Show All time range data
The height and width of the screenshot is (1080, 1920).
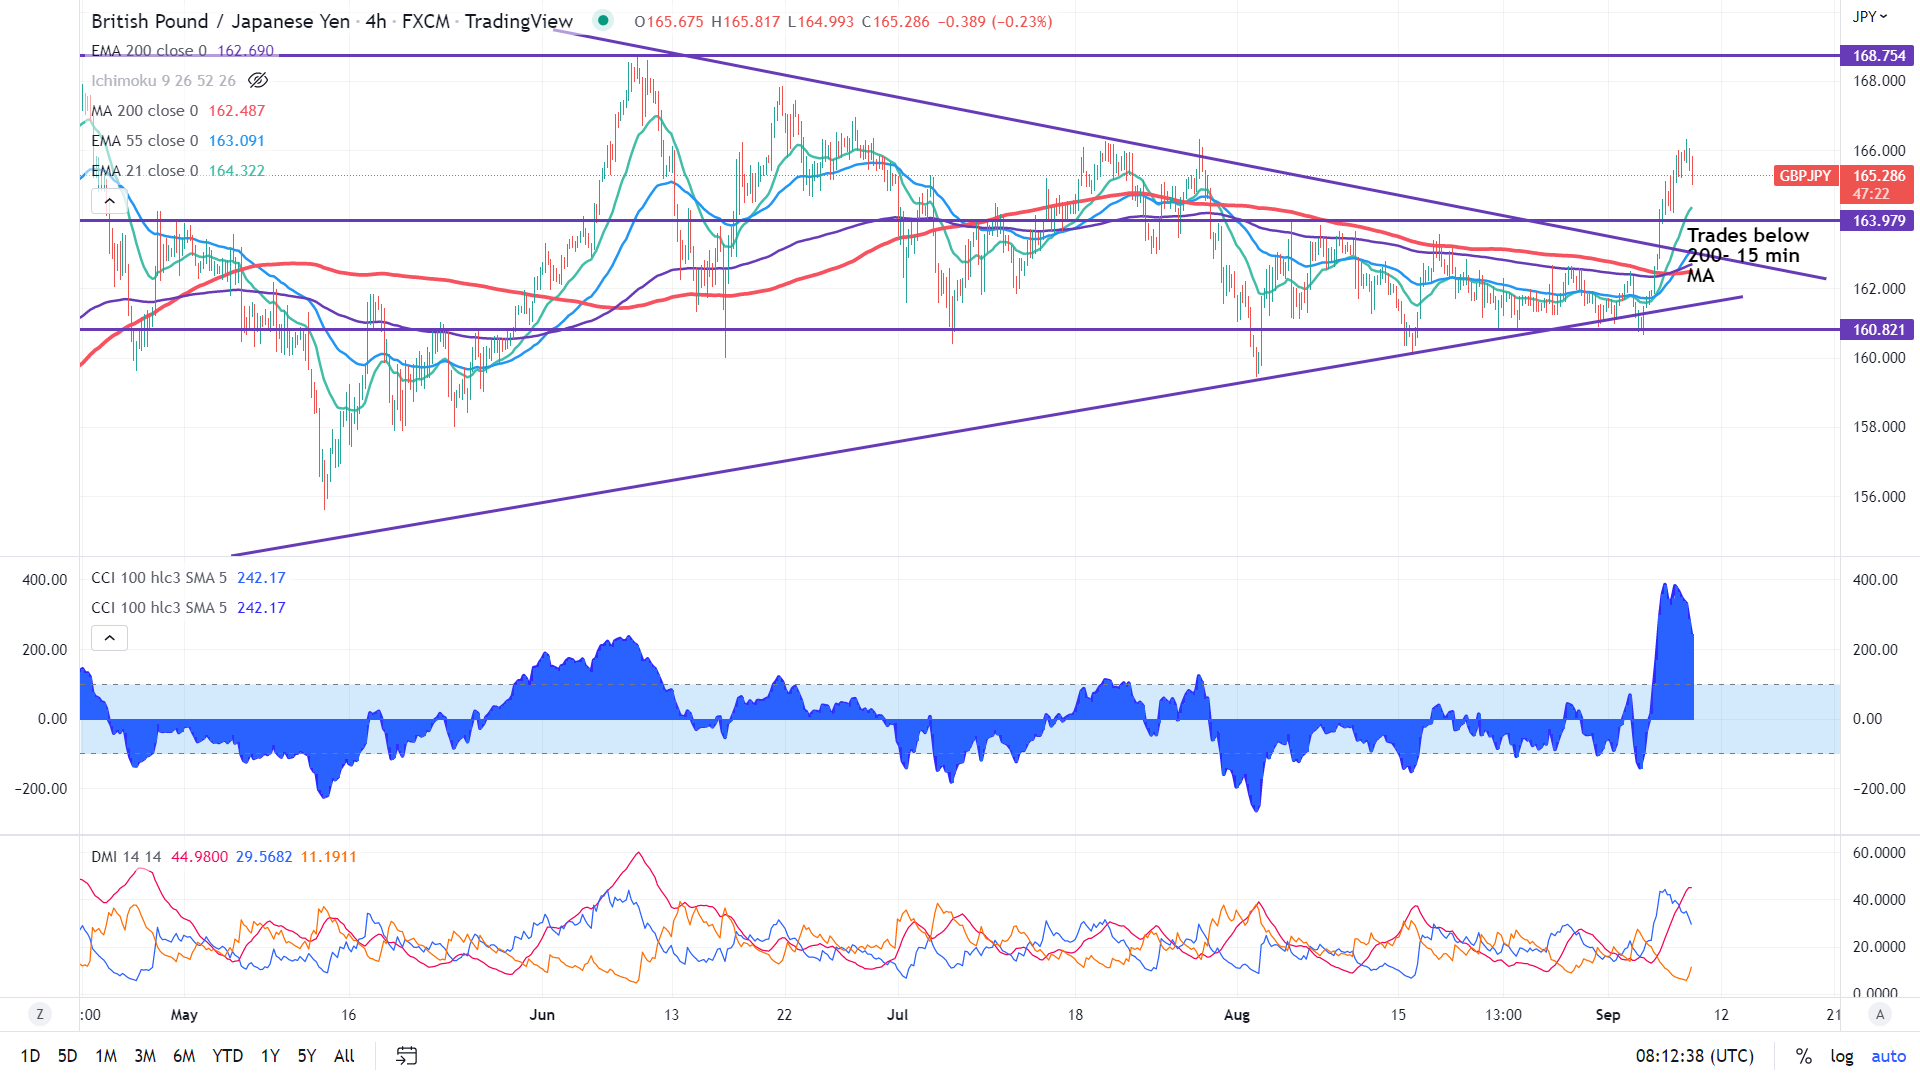point(344,1056)
